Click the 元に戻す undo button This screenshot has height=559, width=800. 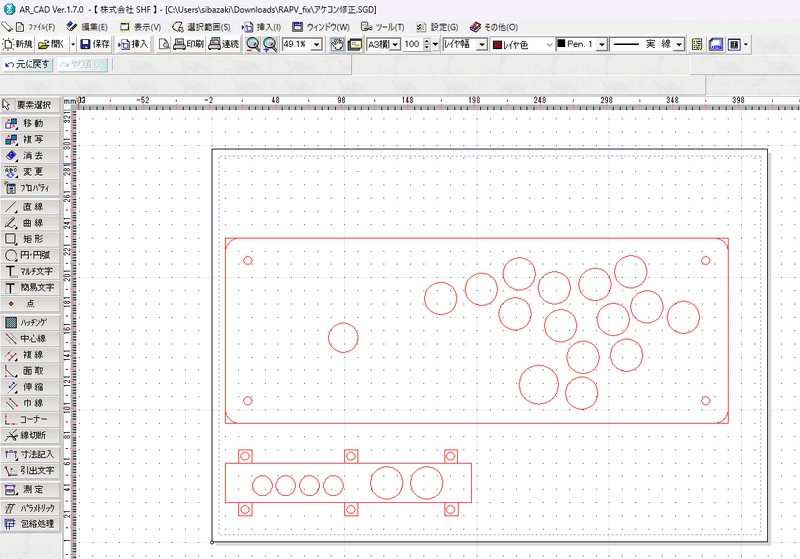[28, 64]
